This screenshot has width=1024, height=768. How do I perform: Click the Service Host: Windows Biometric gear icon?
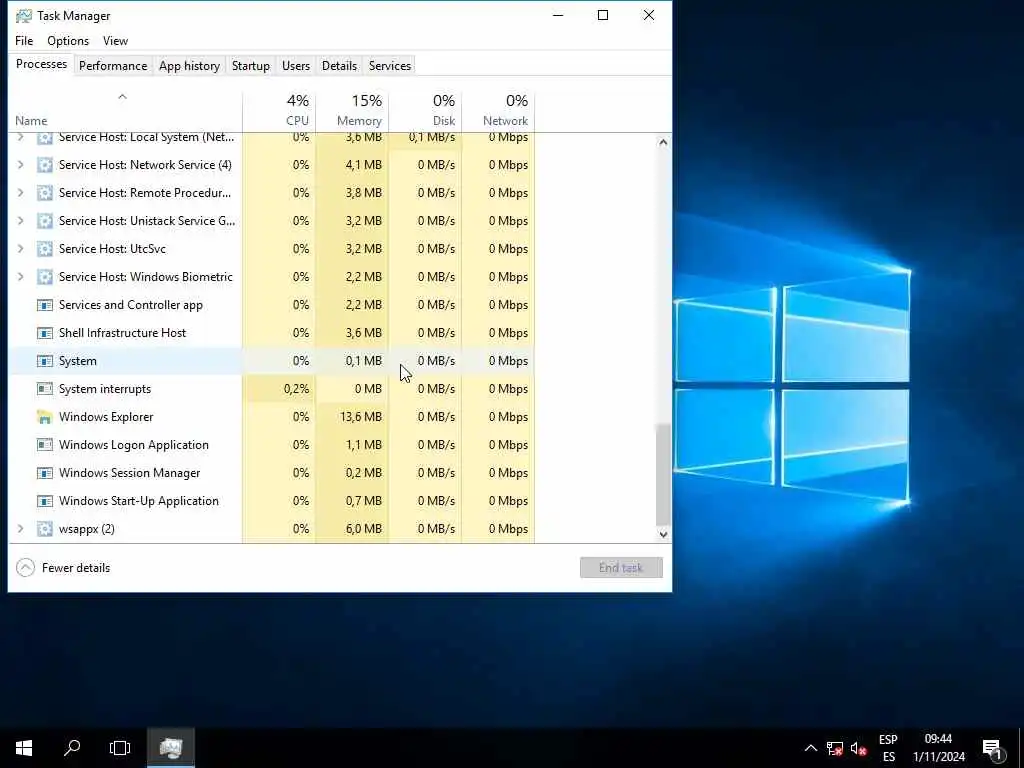point(44,278)
